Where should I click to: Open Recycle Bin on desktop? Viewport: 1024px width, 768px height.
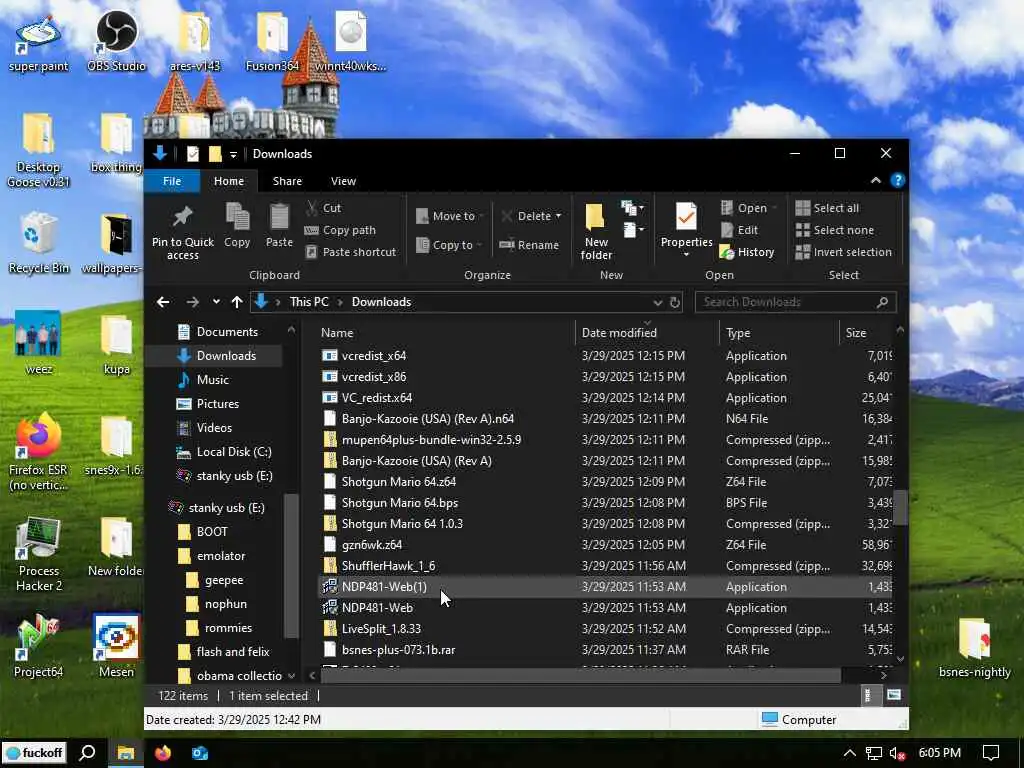click(39, 242)
